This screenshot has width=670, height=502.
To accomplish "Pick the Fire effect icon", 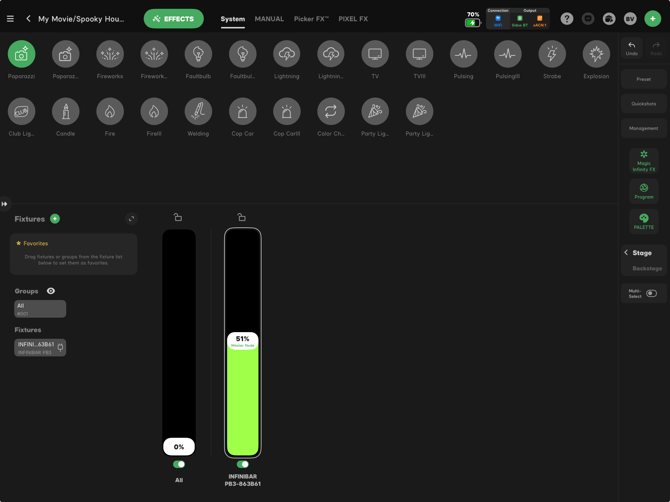I will [110, 112].
